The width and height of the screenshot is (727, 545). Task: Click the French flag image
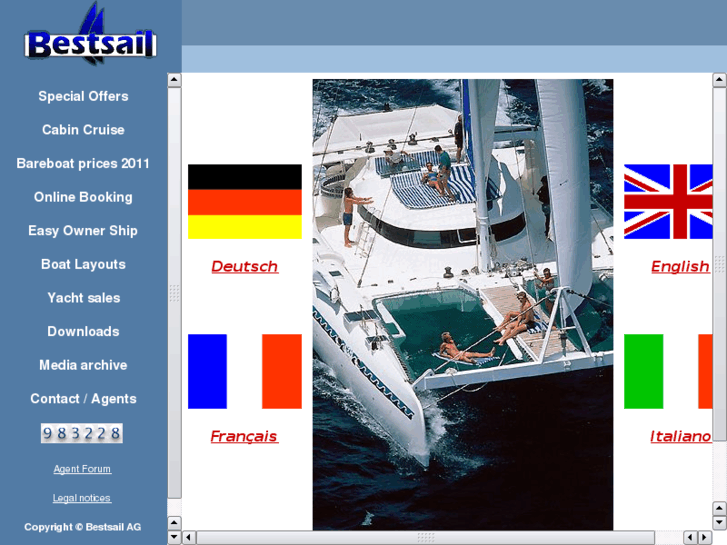245,372
